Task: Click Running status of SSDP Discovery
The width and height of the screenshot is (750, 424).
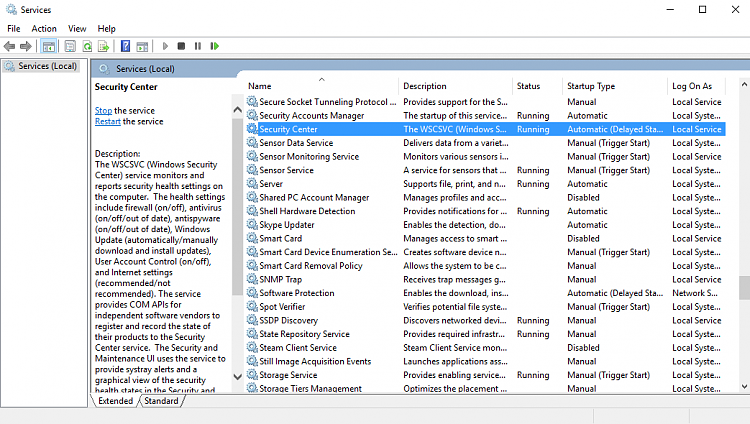Action: (533, 320)
